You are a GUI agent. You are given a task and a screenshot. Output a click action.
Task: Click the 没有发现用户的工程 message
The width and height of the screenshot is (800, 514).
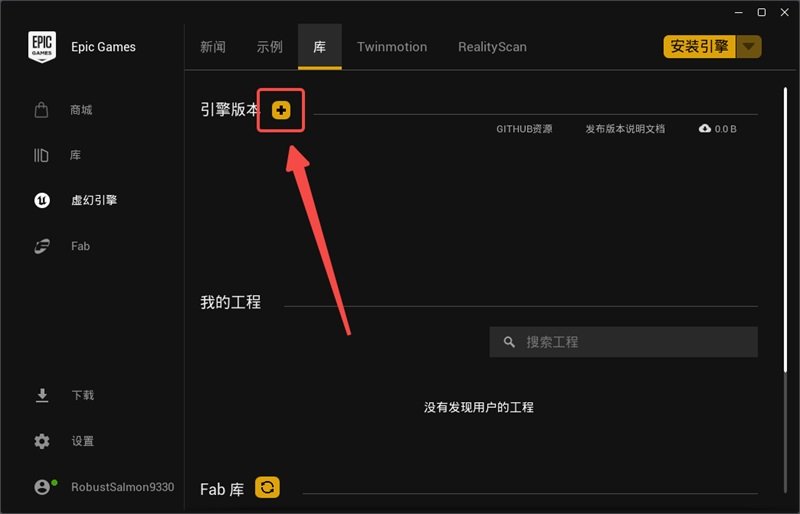(479, 407)
